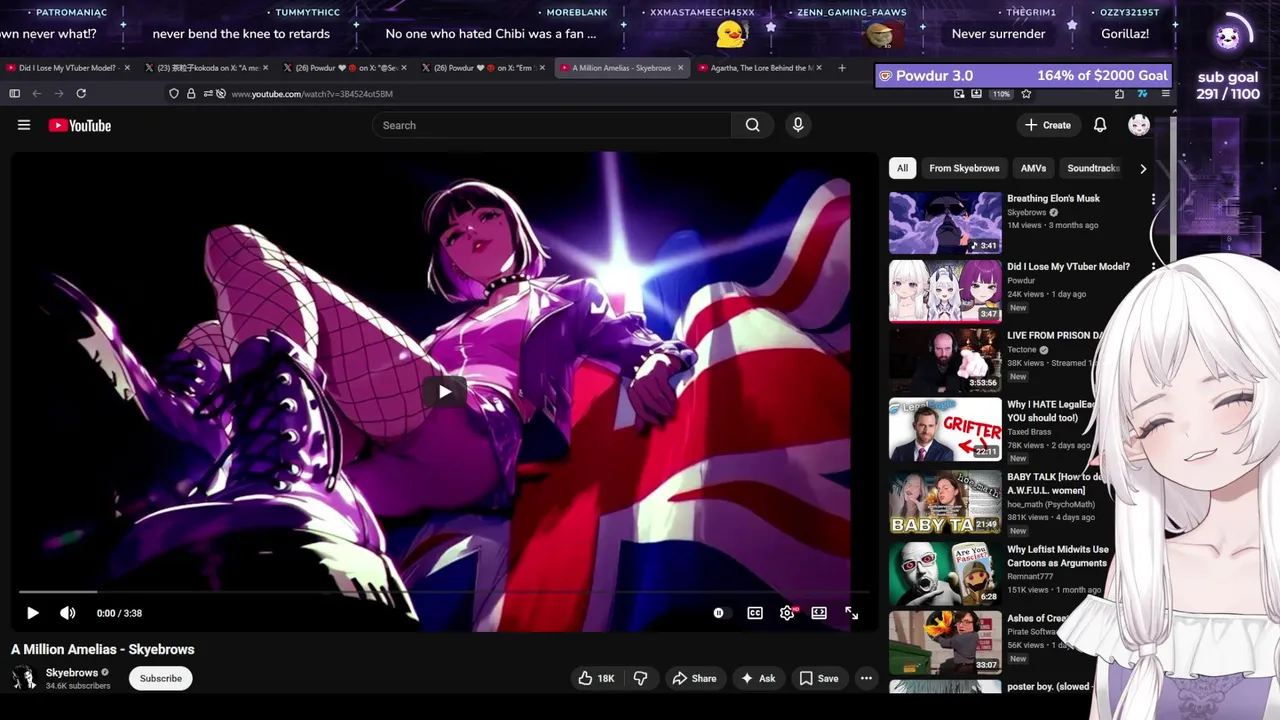Close the A Million Amelias tab
The height and width of the screenshot is (720, 1280).
click(681, 68)
